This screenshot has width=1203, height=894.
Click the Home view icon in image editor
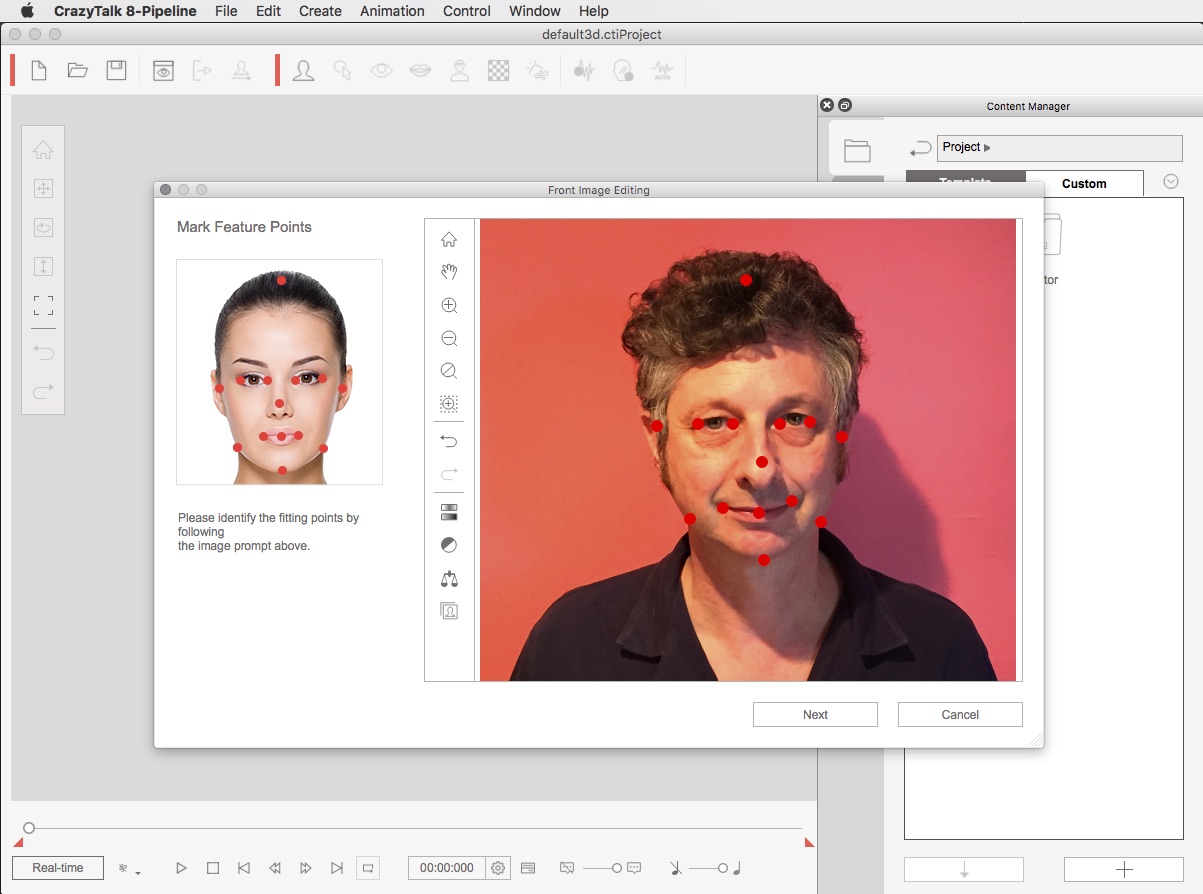click(x=449, y=239)
